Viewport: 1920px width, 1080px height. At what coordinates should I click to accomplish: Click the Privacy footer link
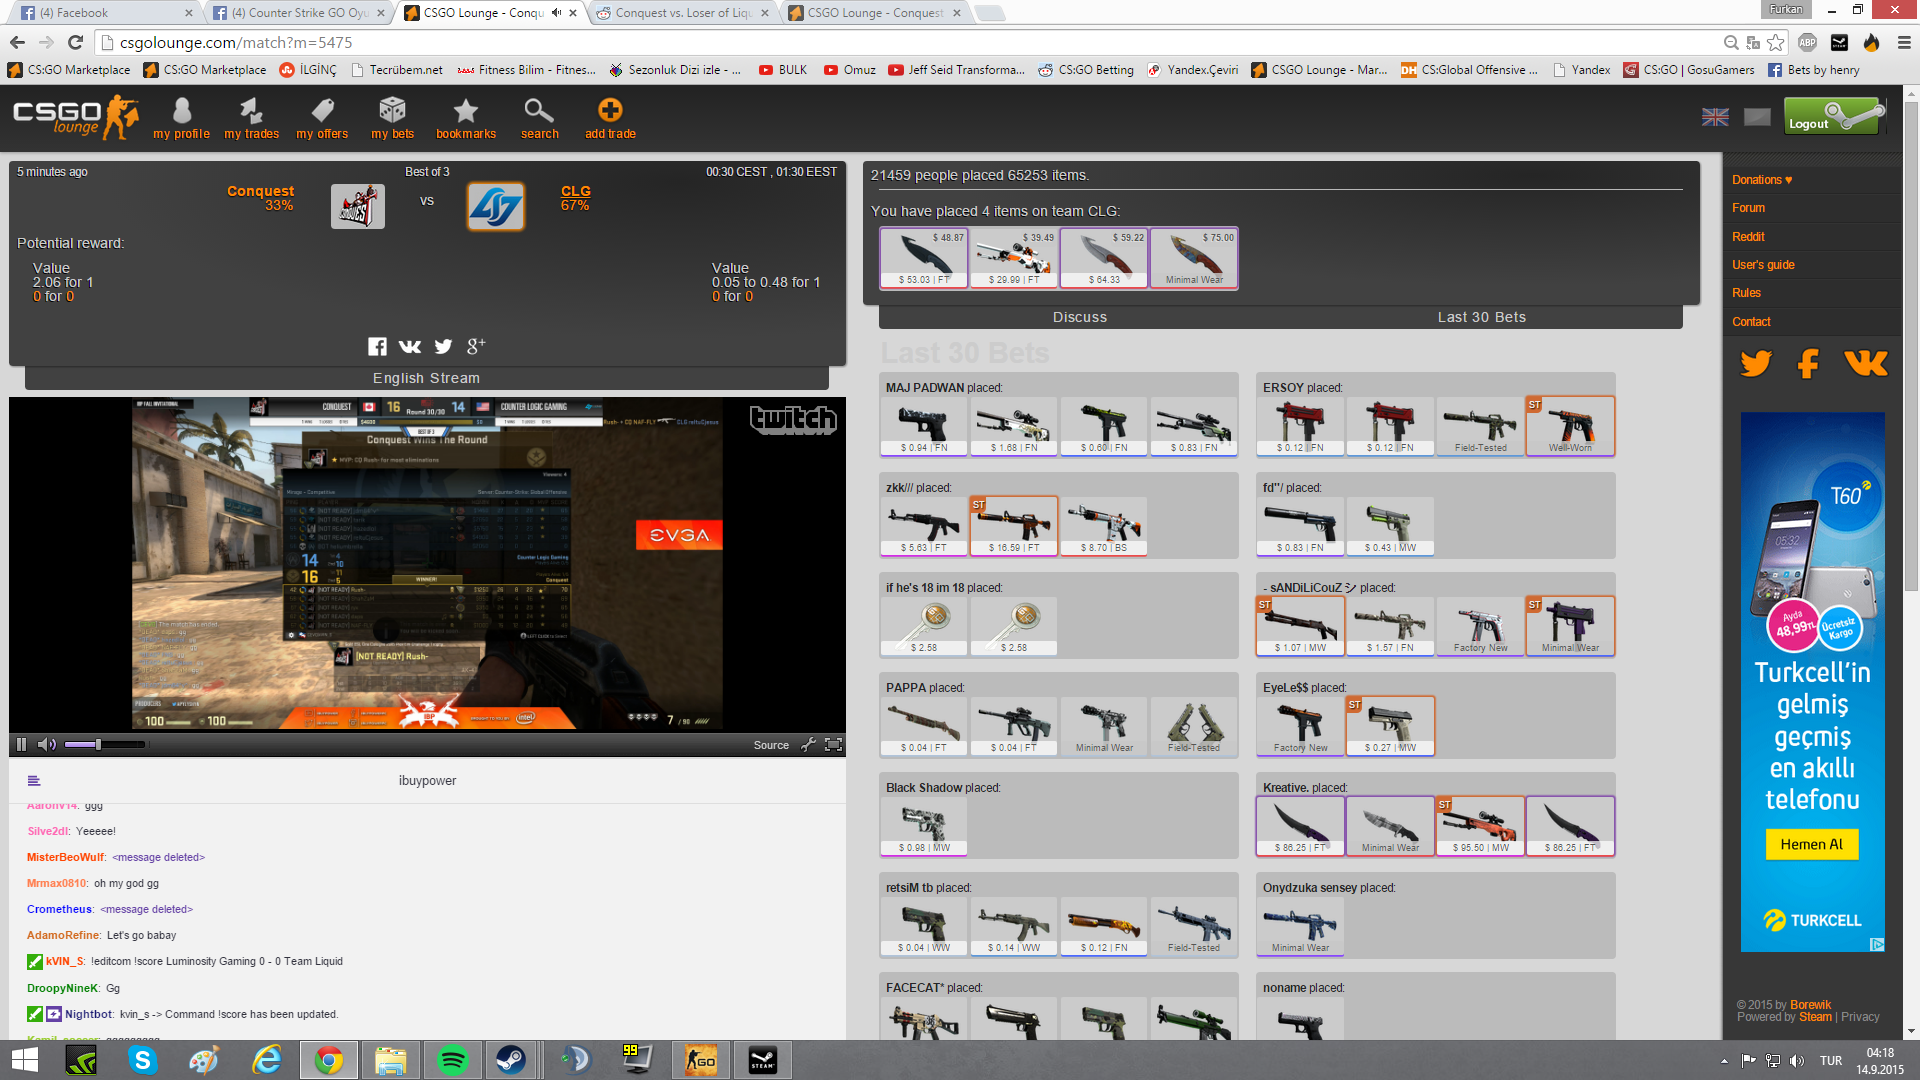click(x=1860, y=1017)
